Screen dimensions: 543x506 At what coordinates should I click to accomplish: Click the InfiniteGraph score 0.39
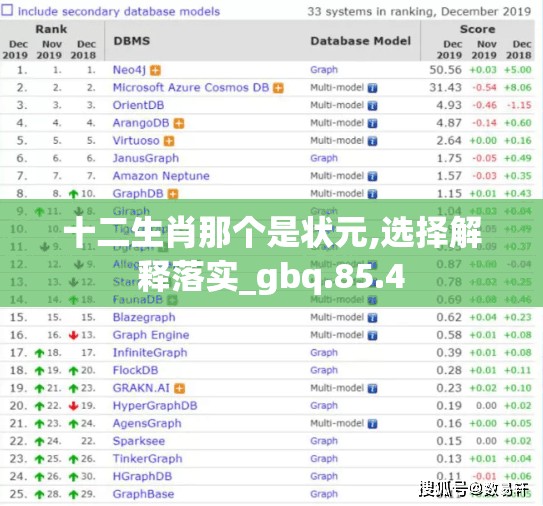(449, 353)
